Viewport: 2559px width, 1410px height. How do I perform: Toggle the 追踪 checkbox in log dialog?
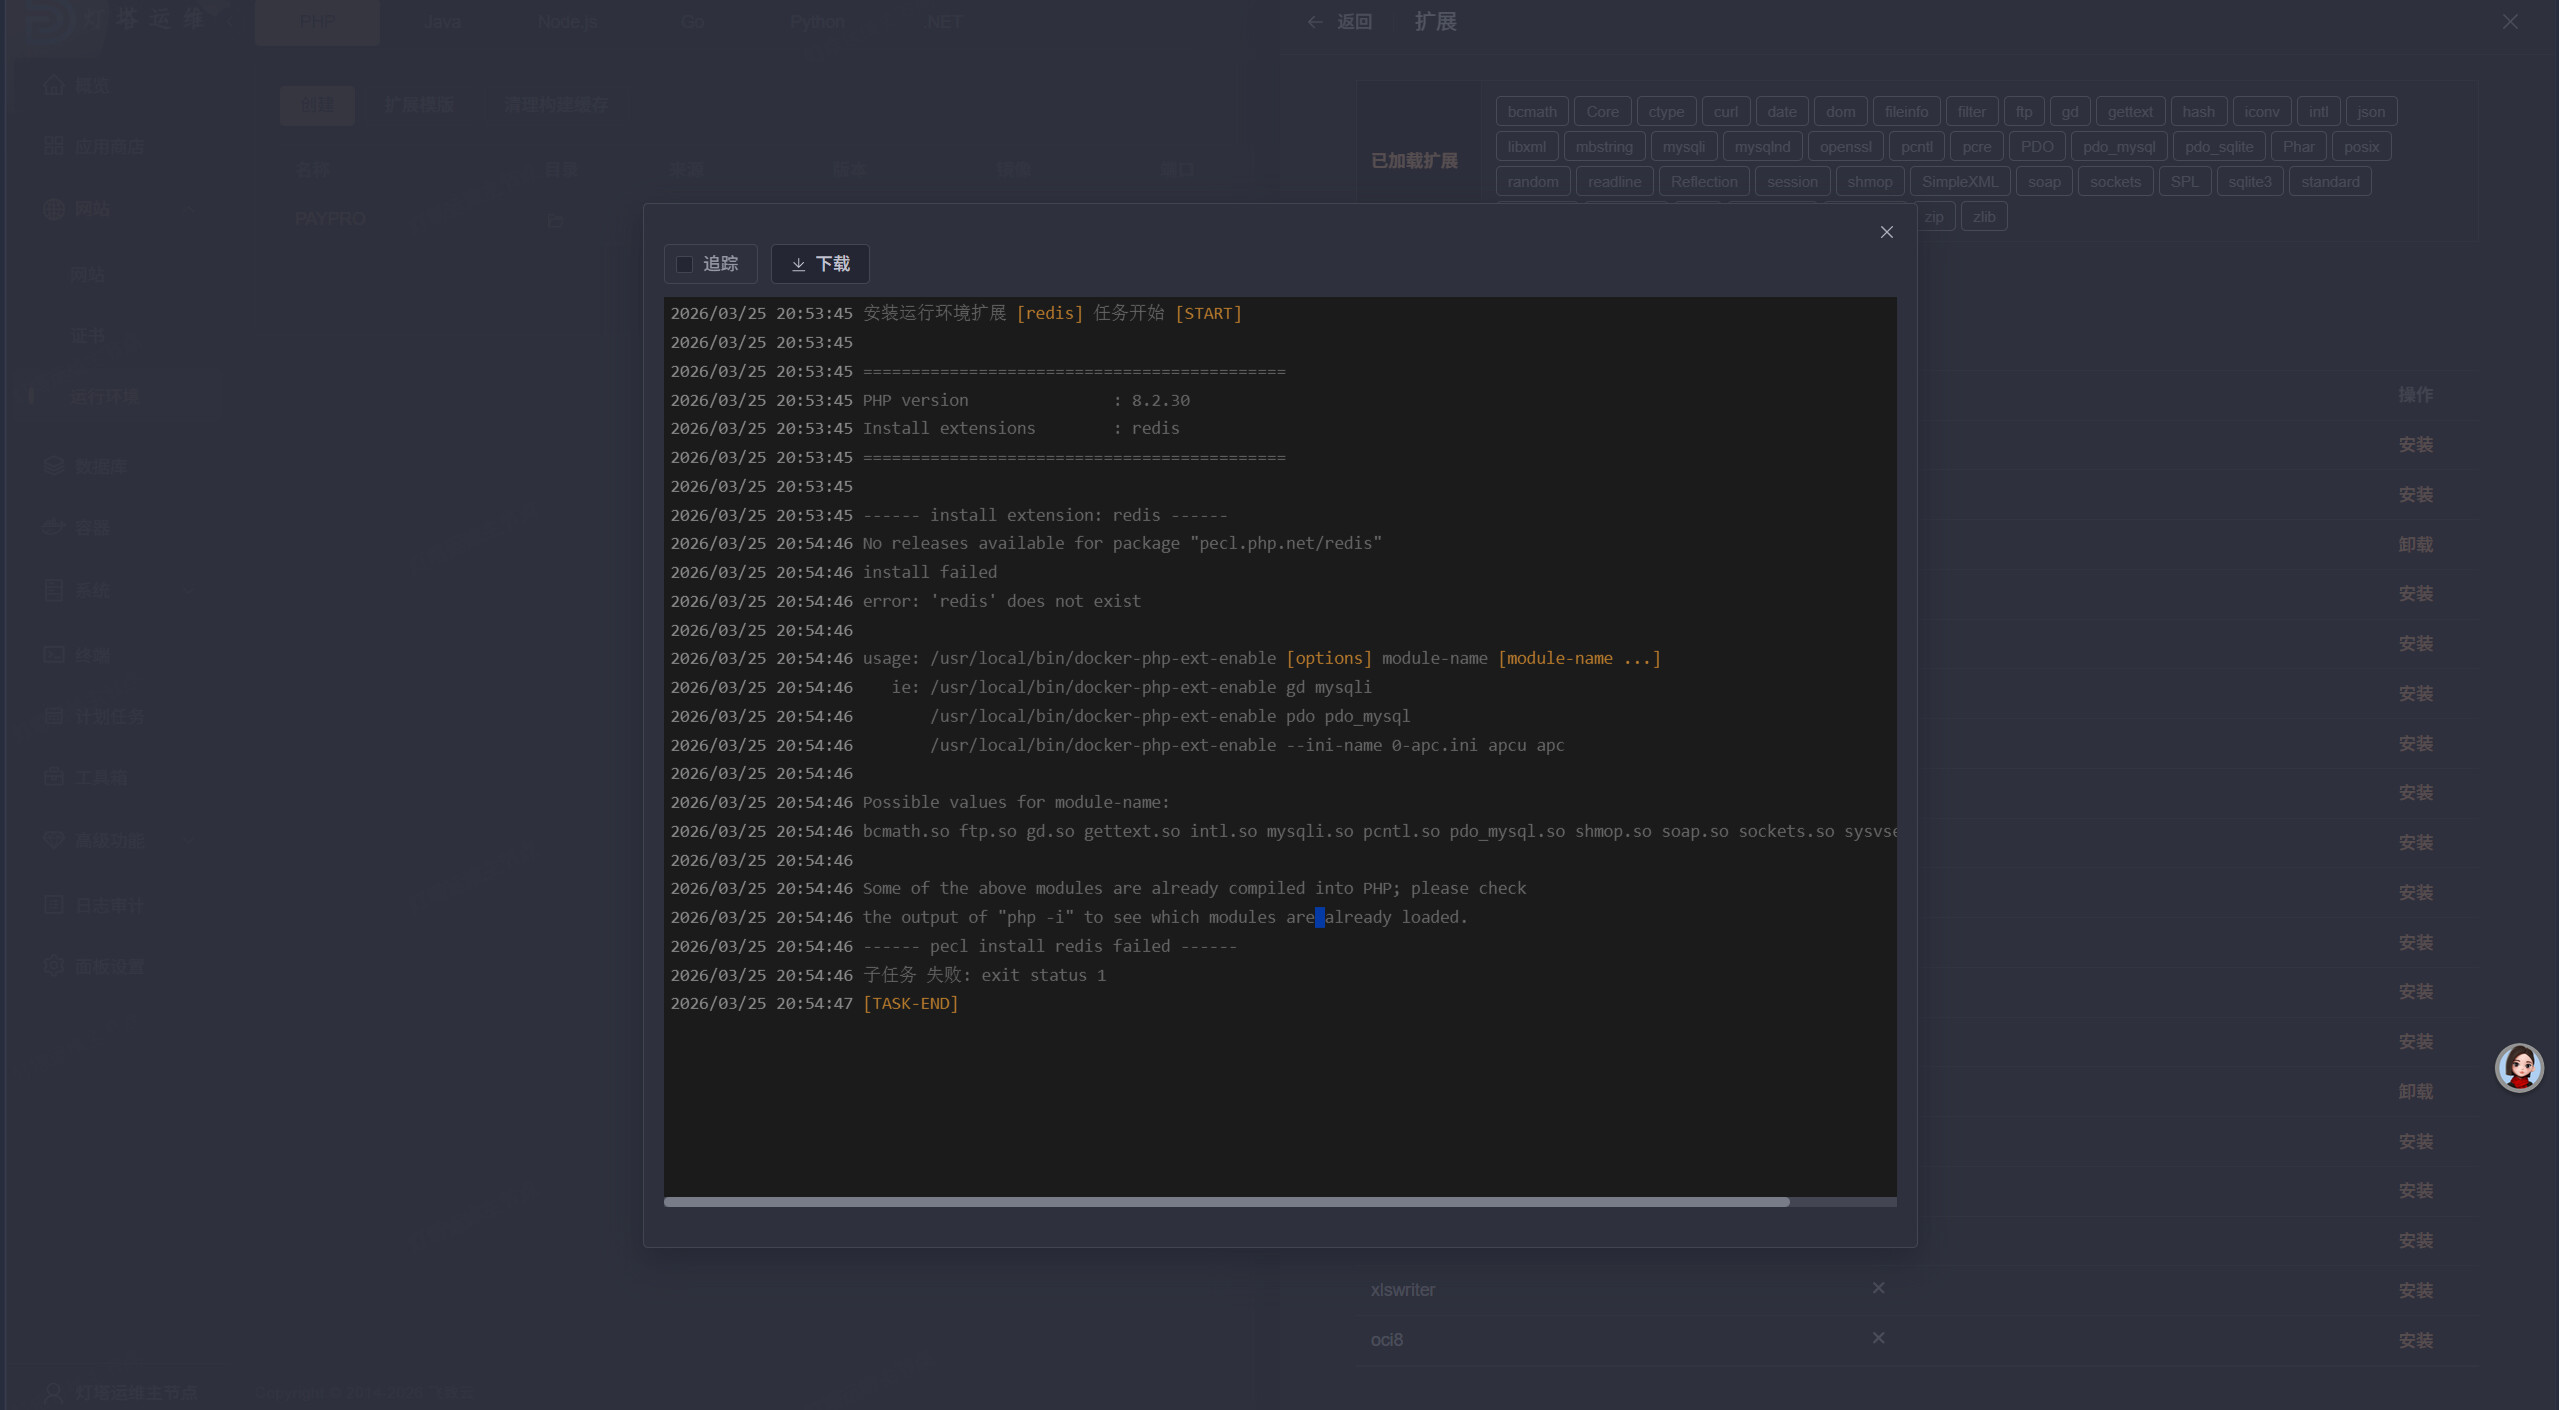click(685, 264)
